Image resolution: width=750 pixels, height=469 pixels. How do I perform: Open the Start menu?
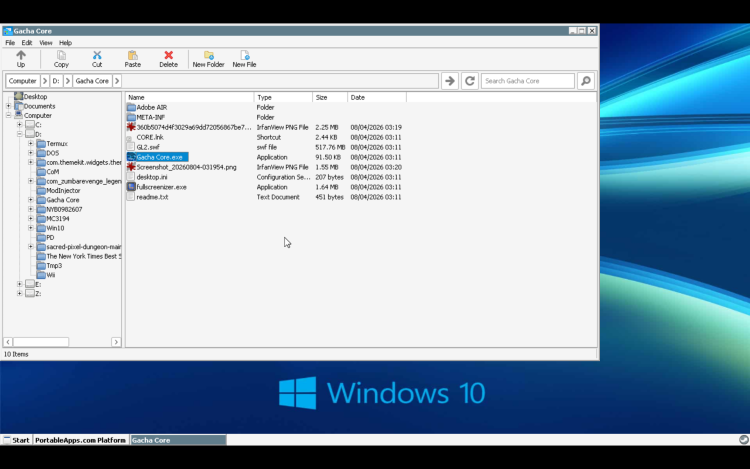tap(17, 440)
